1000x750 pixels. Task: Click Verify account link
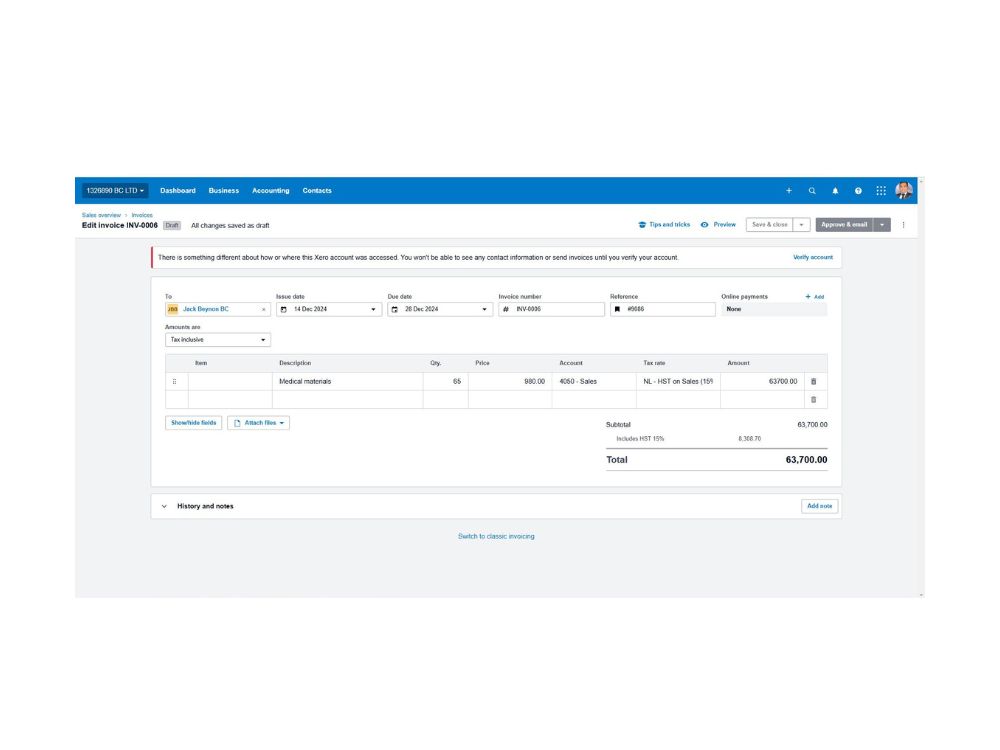pos(812,258)
